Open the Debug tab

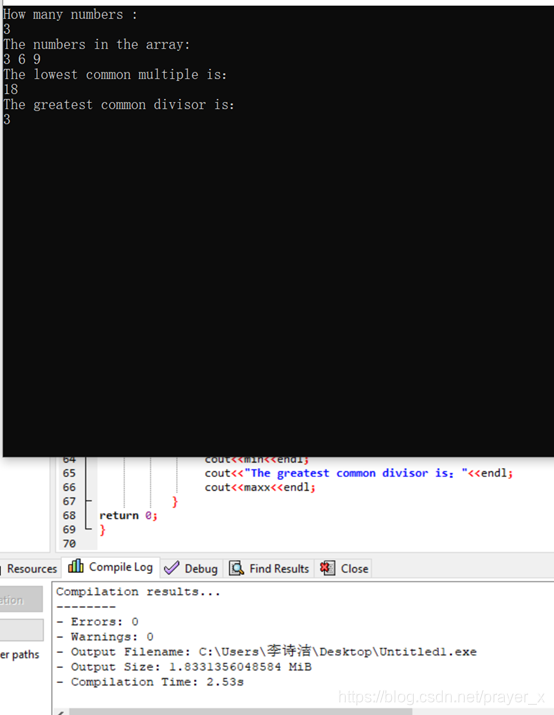[x=191, y=568]
